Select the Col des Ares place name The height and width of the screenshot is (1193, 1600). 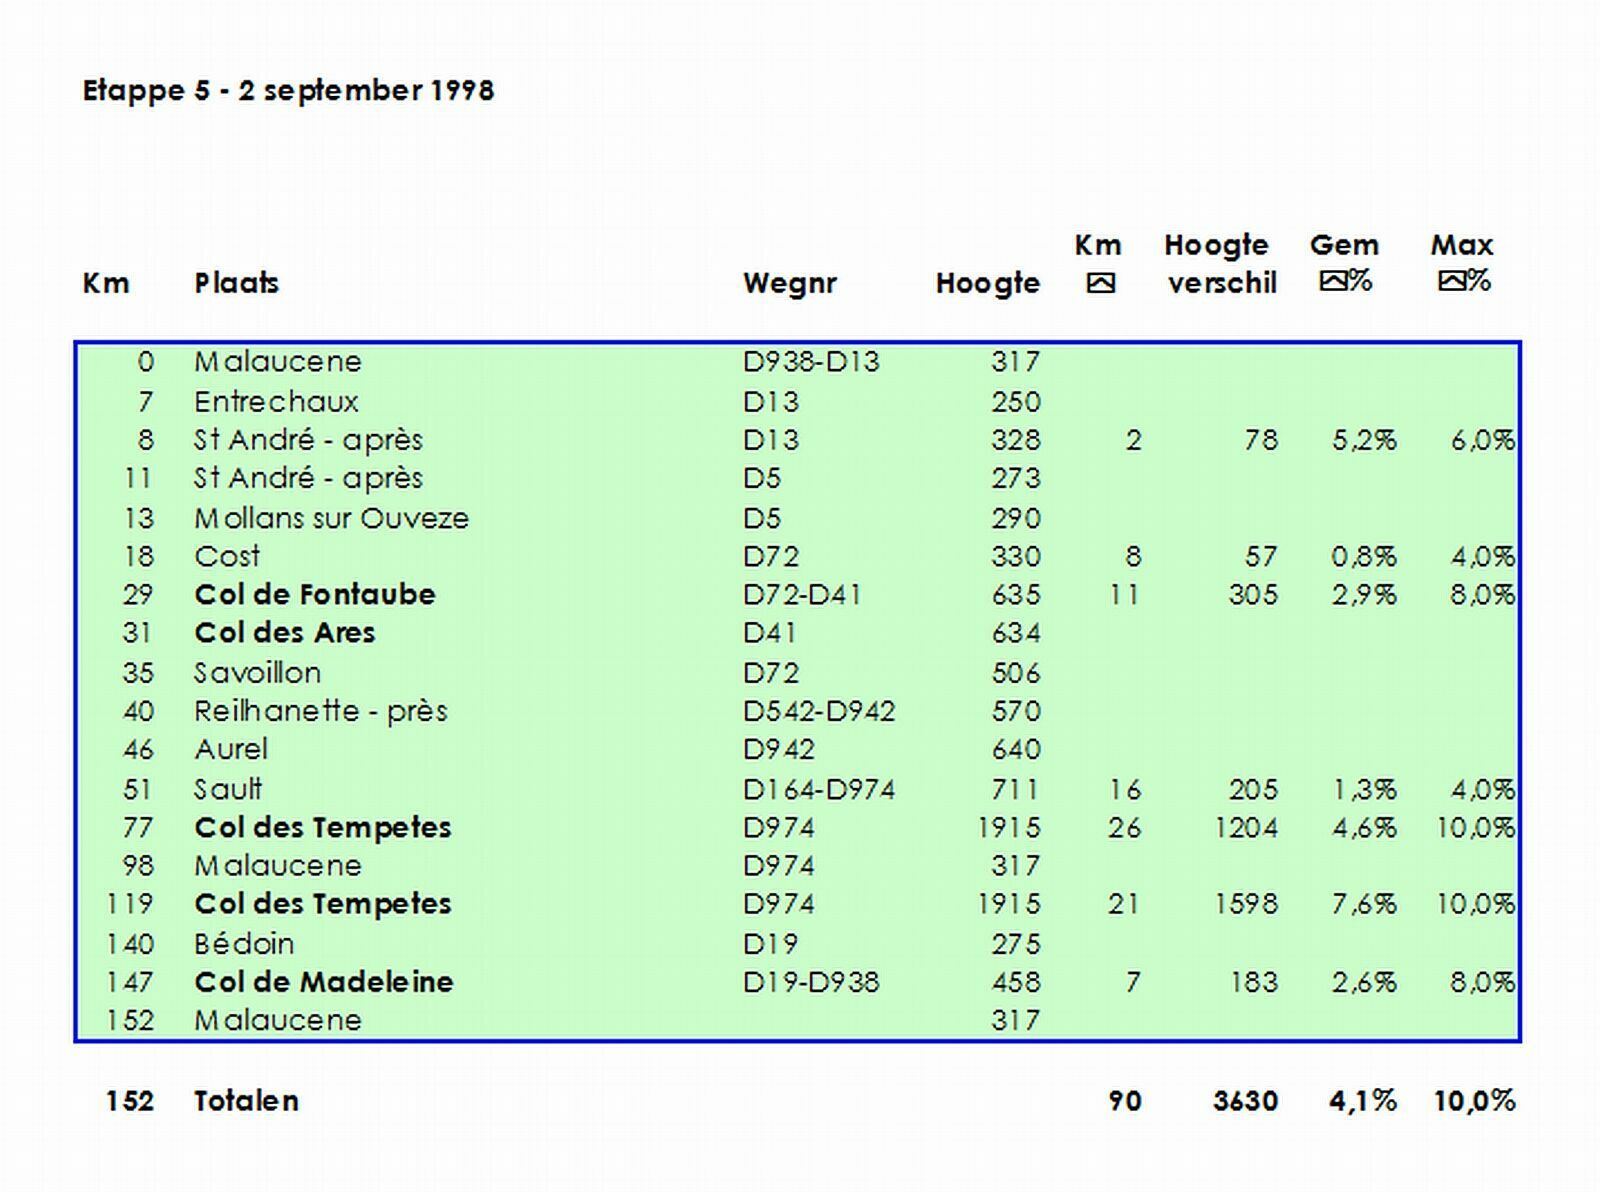click(x=285, y=633)
